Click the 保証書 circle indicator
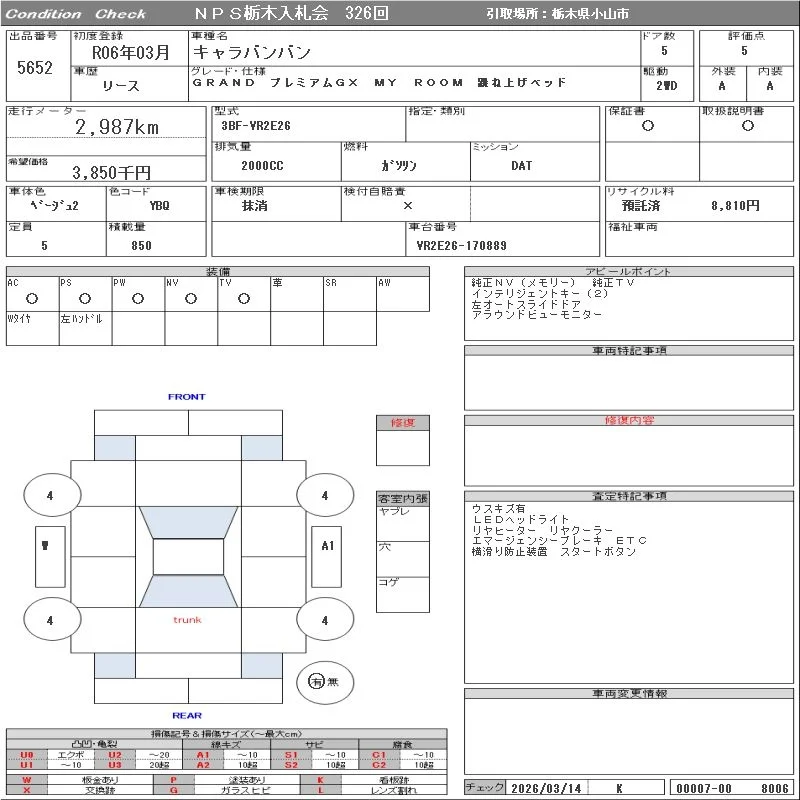This screenshot has height=800, width=800. click(648, 126)
